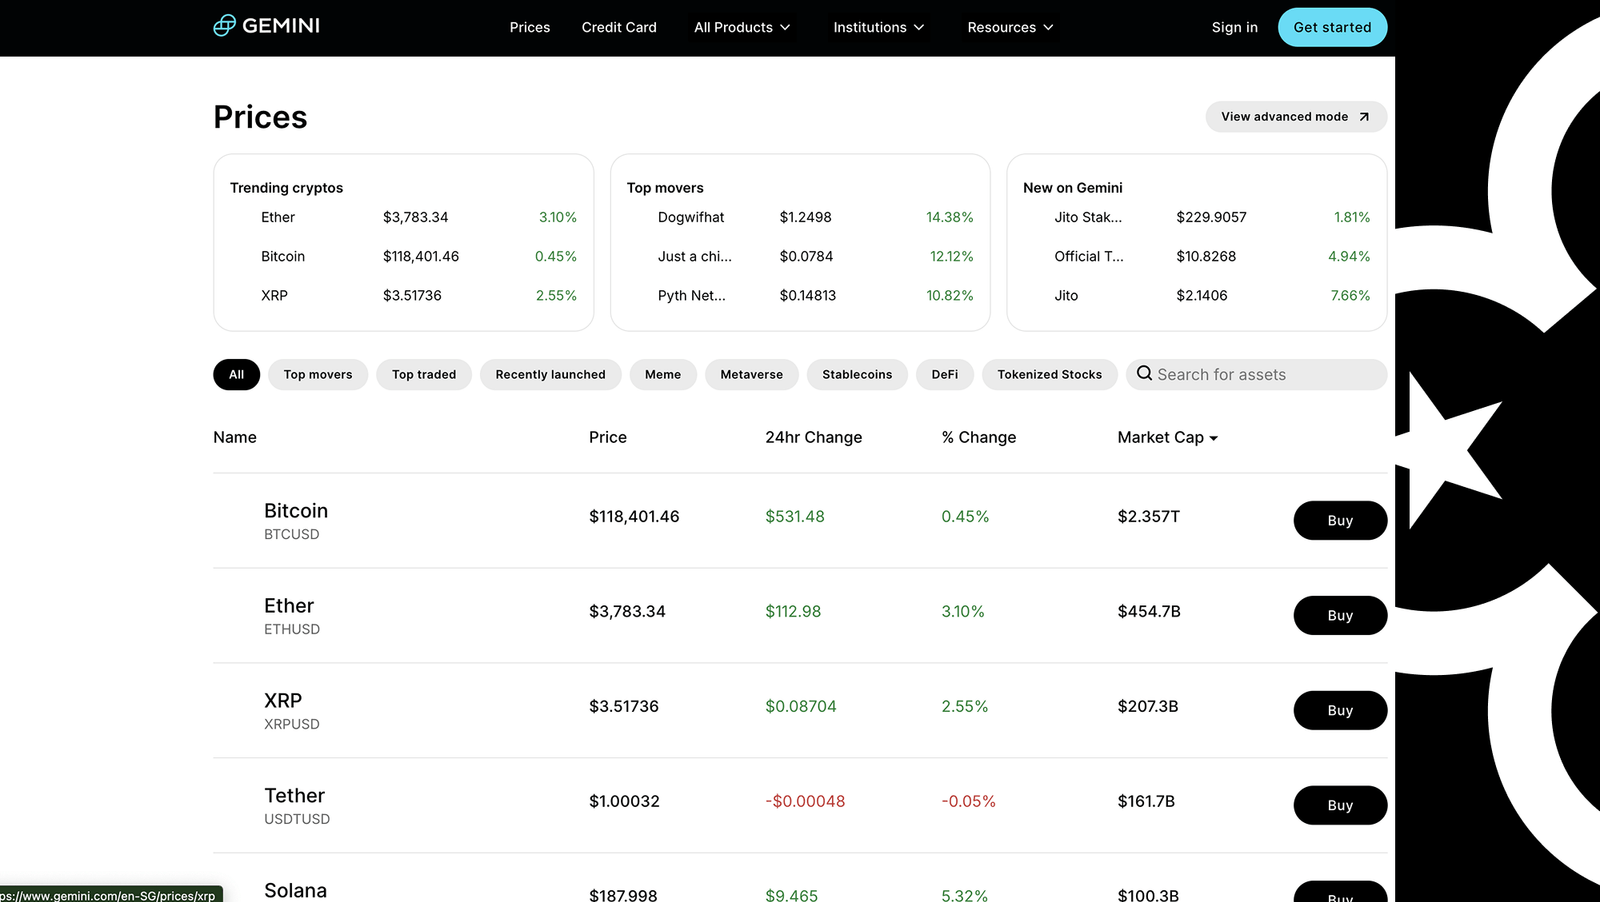Click the arrow icon in View advanced mode

pos(1363,117)
